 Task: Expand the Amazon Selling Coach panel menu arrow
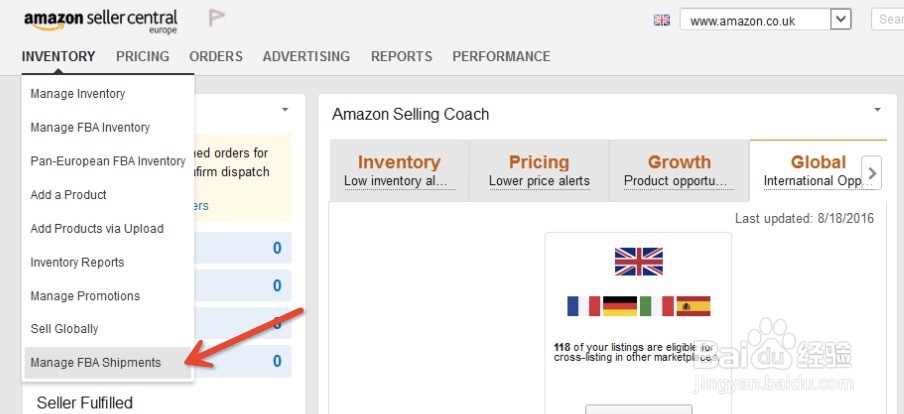pos(877,110)
